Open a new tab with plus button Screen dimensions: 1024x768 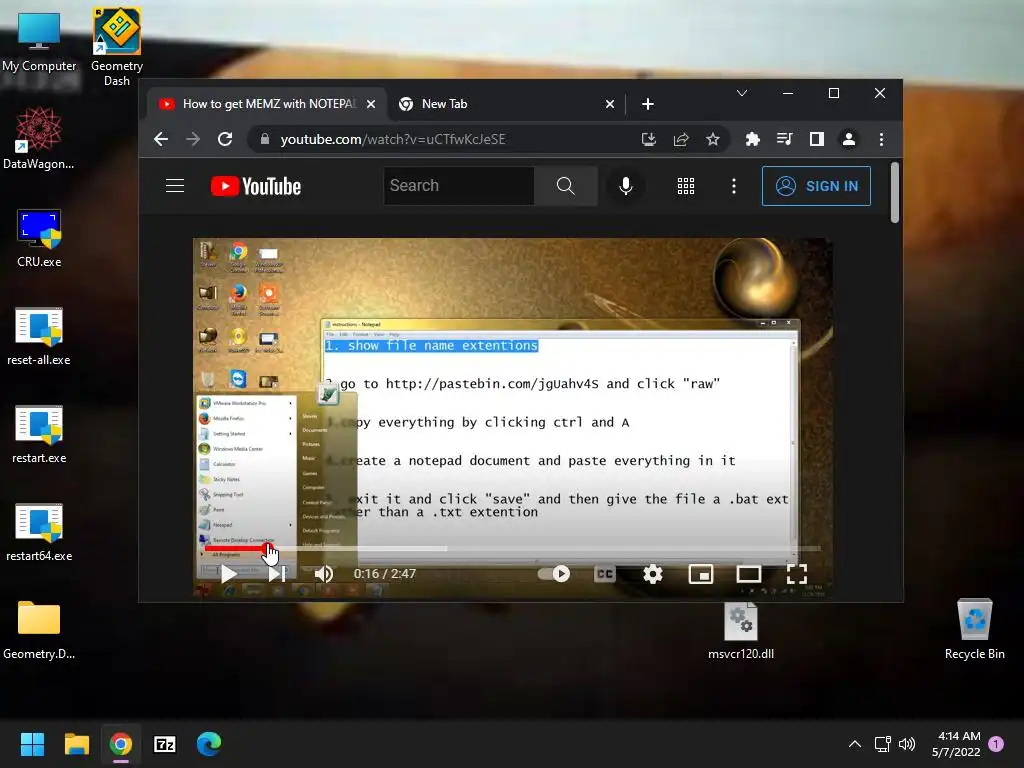pyautogui.click(x=648, y=104)
